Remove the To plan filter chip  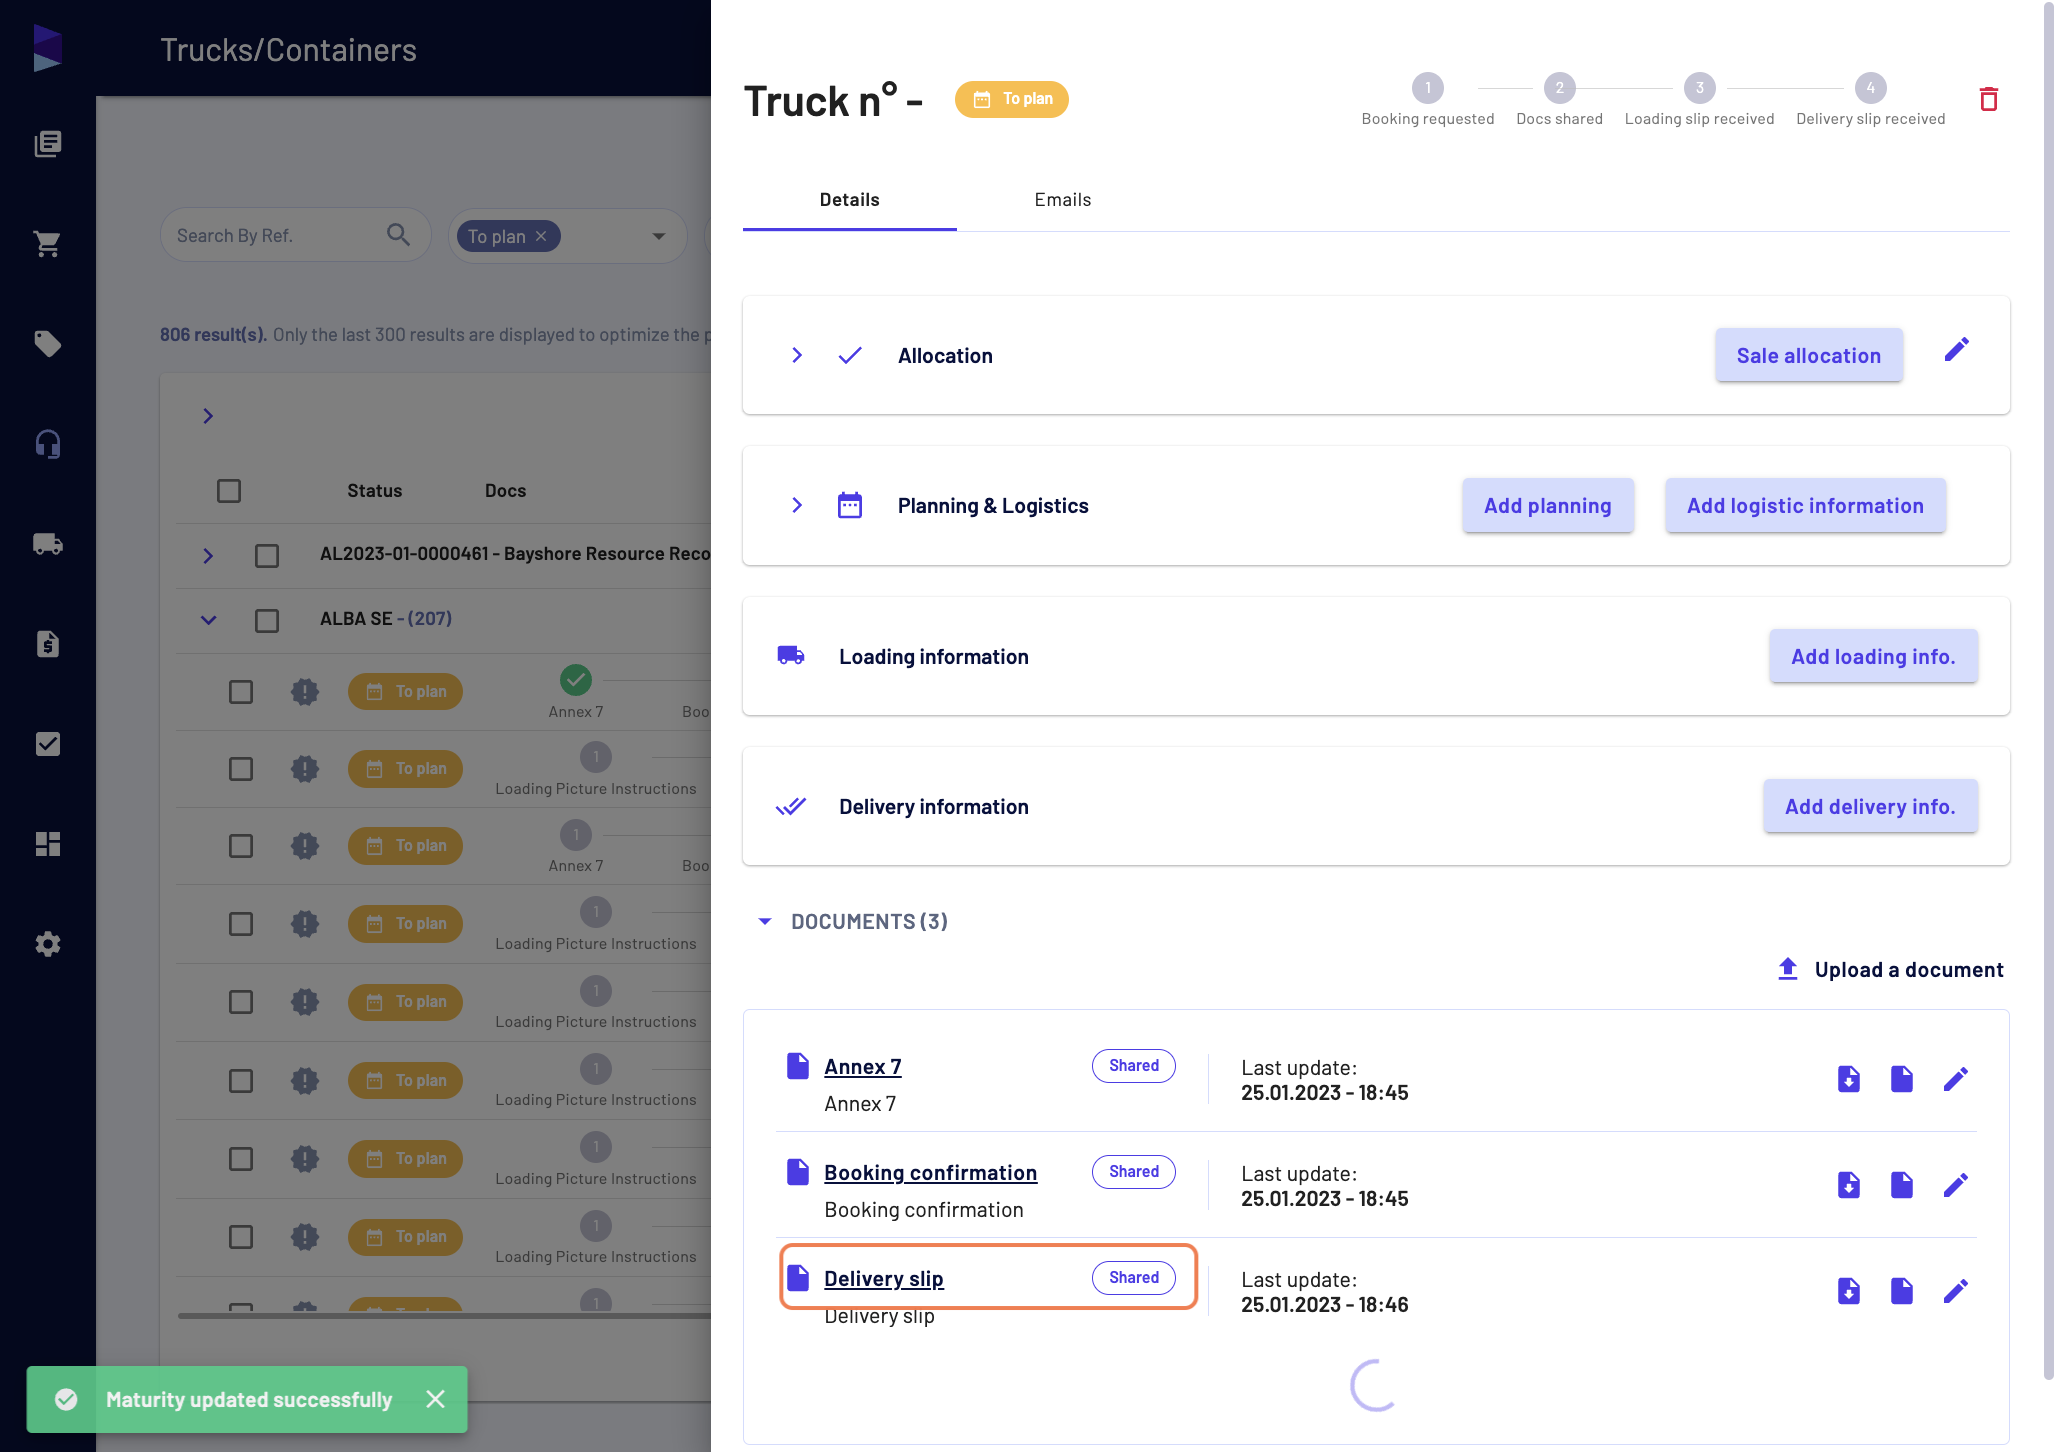tap(541, 236)
